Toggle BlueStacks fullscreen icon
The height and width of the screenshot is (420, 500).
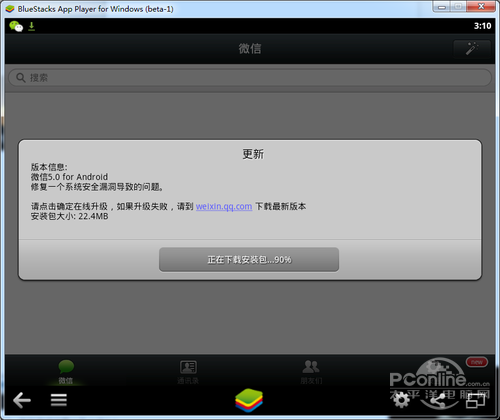coord(476,400)
